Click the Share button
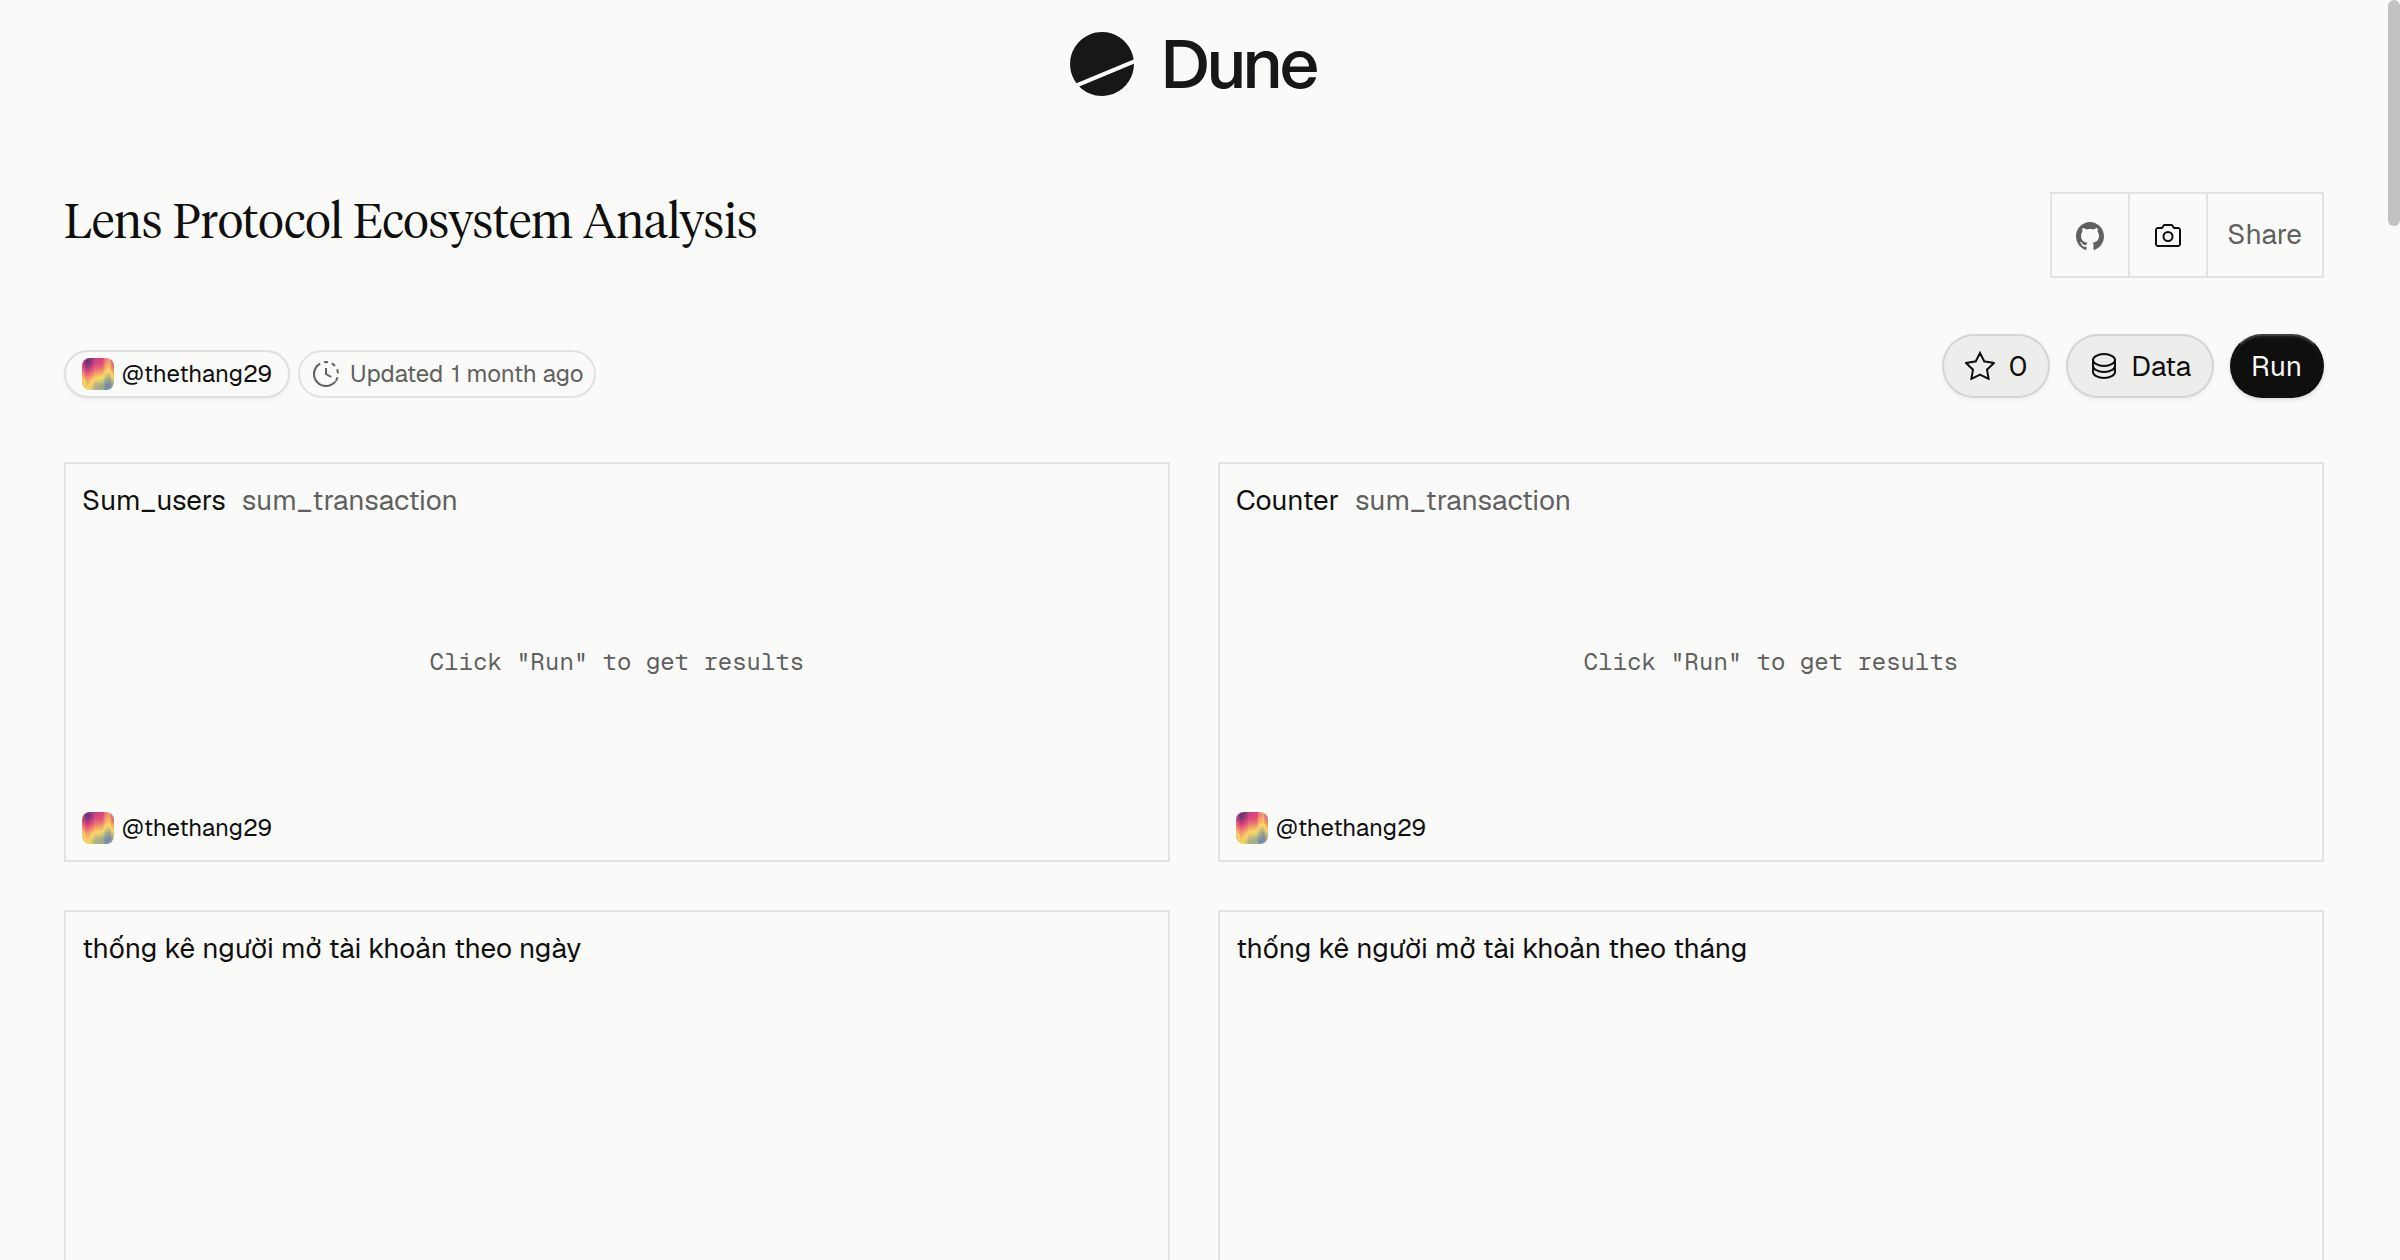Screen dimensions: 2400x1260 2264,235
